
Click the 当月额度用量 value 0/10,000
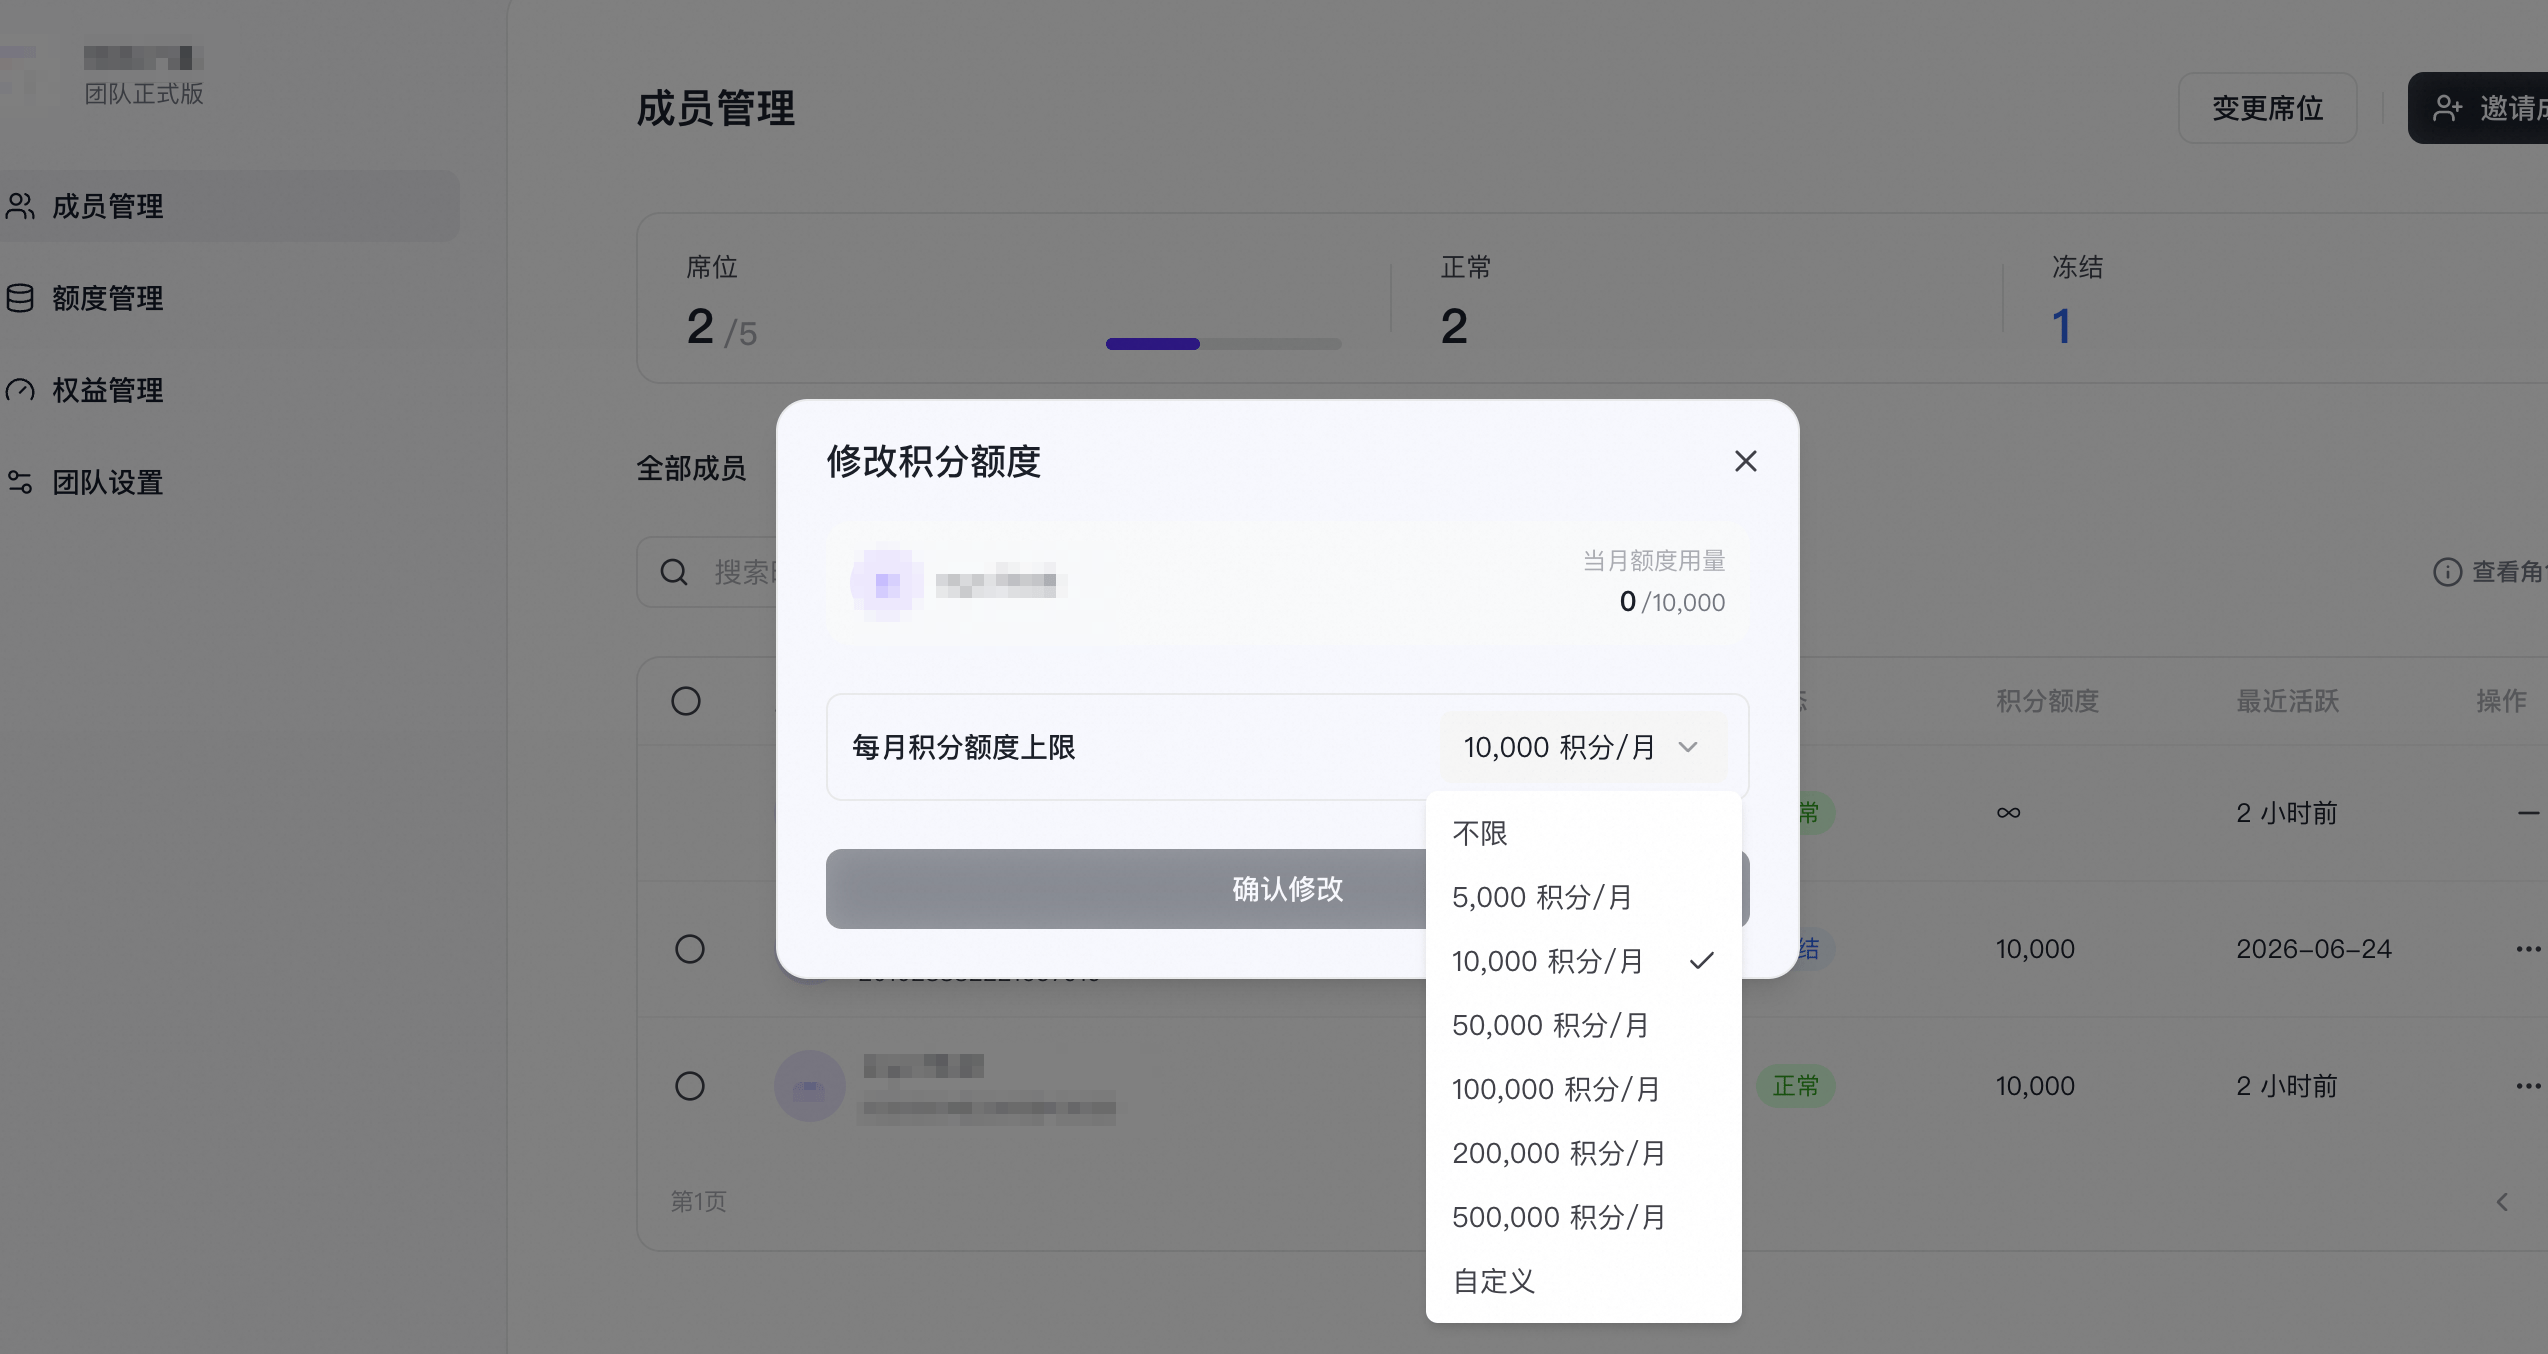point(1672,602)
